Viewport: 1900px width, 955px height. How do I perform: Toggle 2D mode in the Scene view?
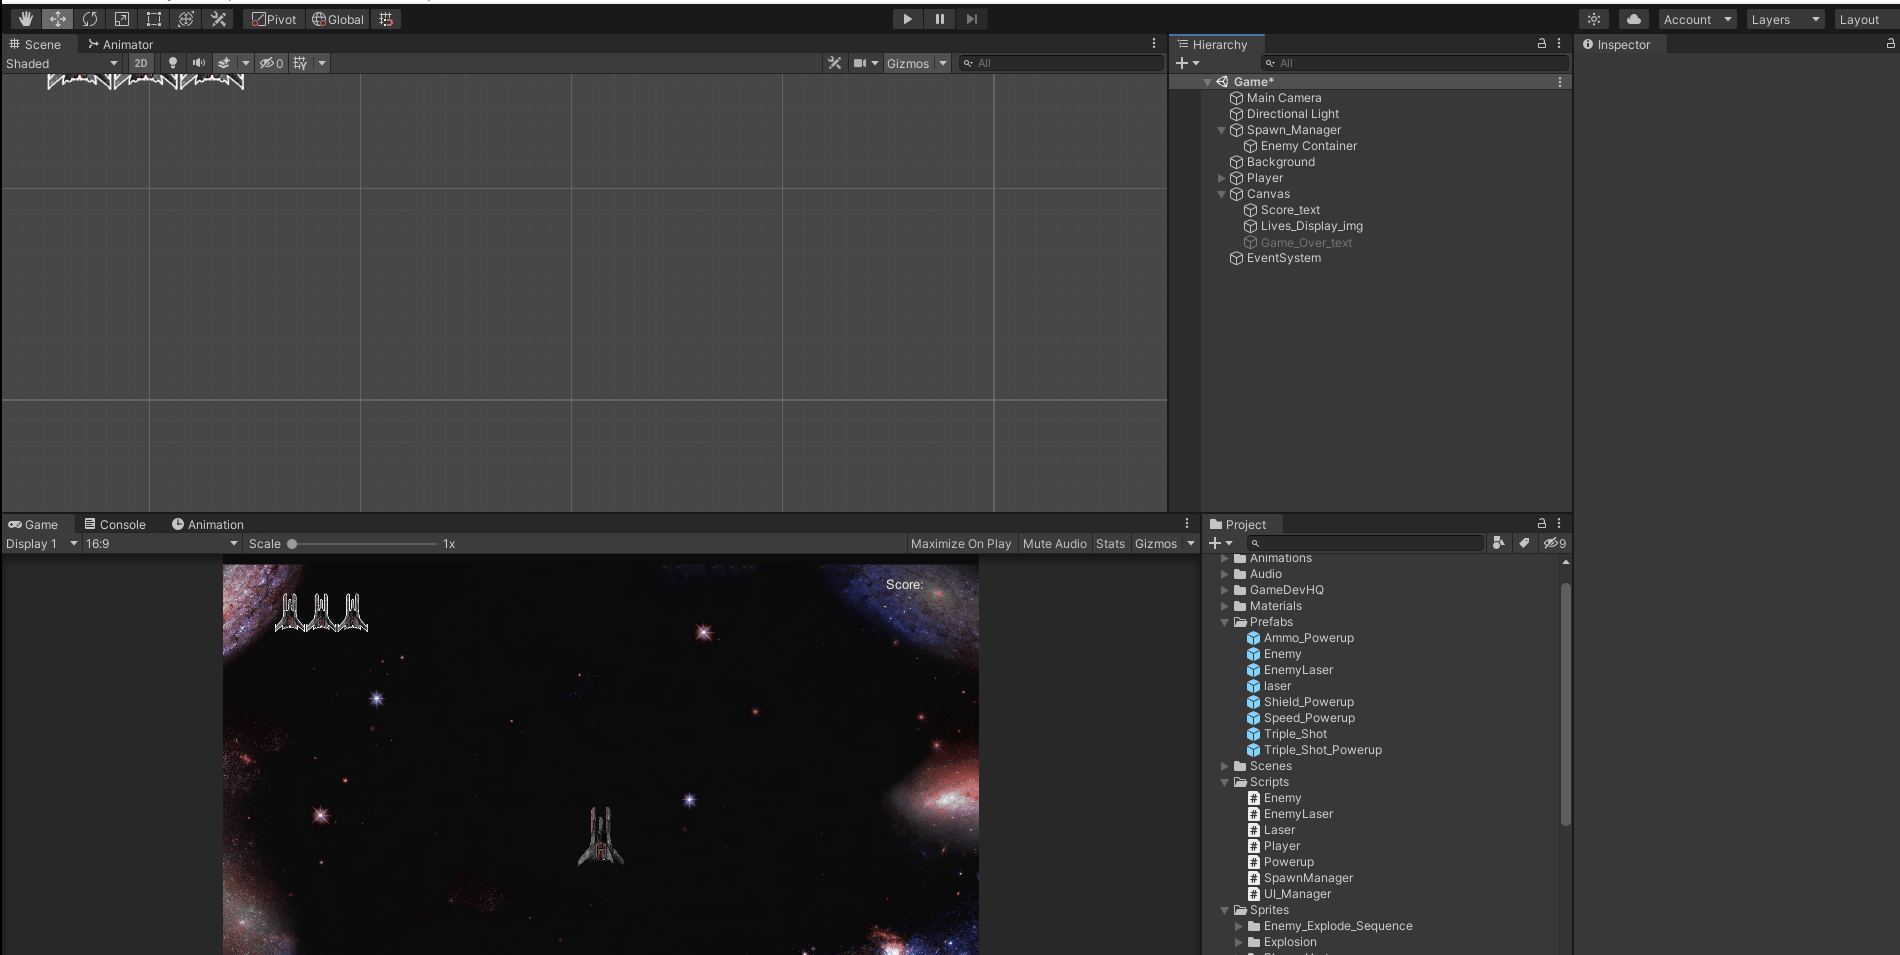pos(141,63)
